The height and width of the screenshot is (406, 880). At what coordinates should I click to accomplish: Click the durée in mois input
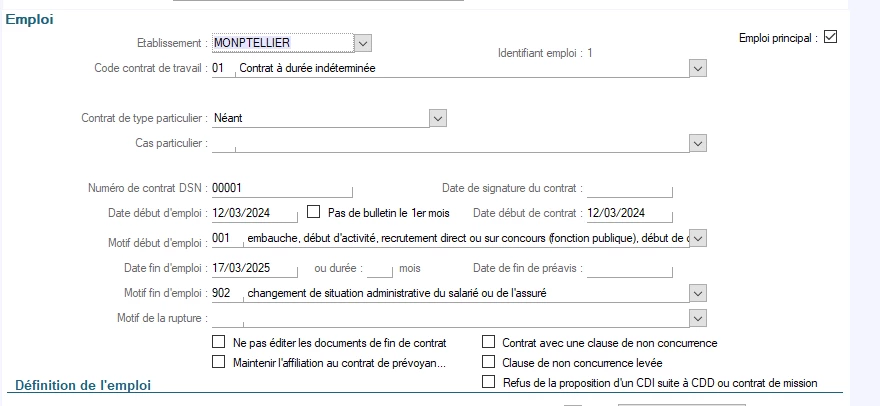(379, 268)
